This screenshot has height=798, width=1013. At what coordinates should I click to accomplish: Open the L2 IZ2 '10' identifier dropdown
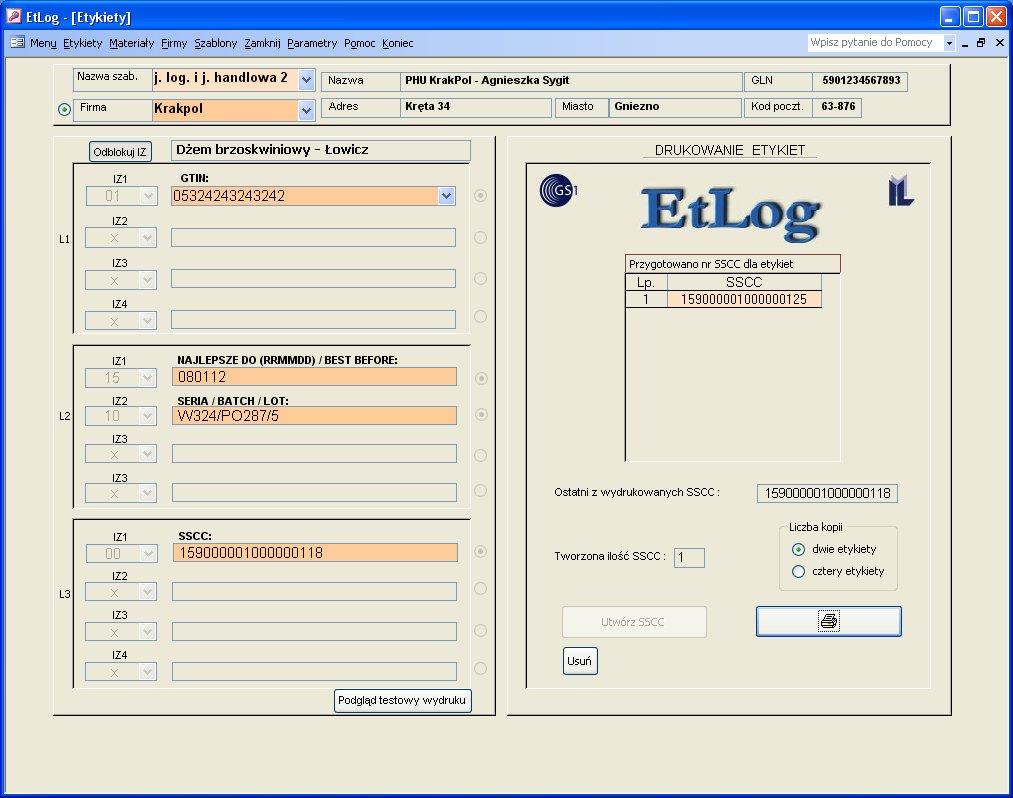coord(148,415)
